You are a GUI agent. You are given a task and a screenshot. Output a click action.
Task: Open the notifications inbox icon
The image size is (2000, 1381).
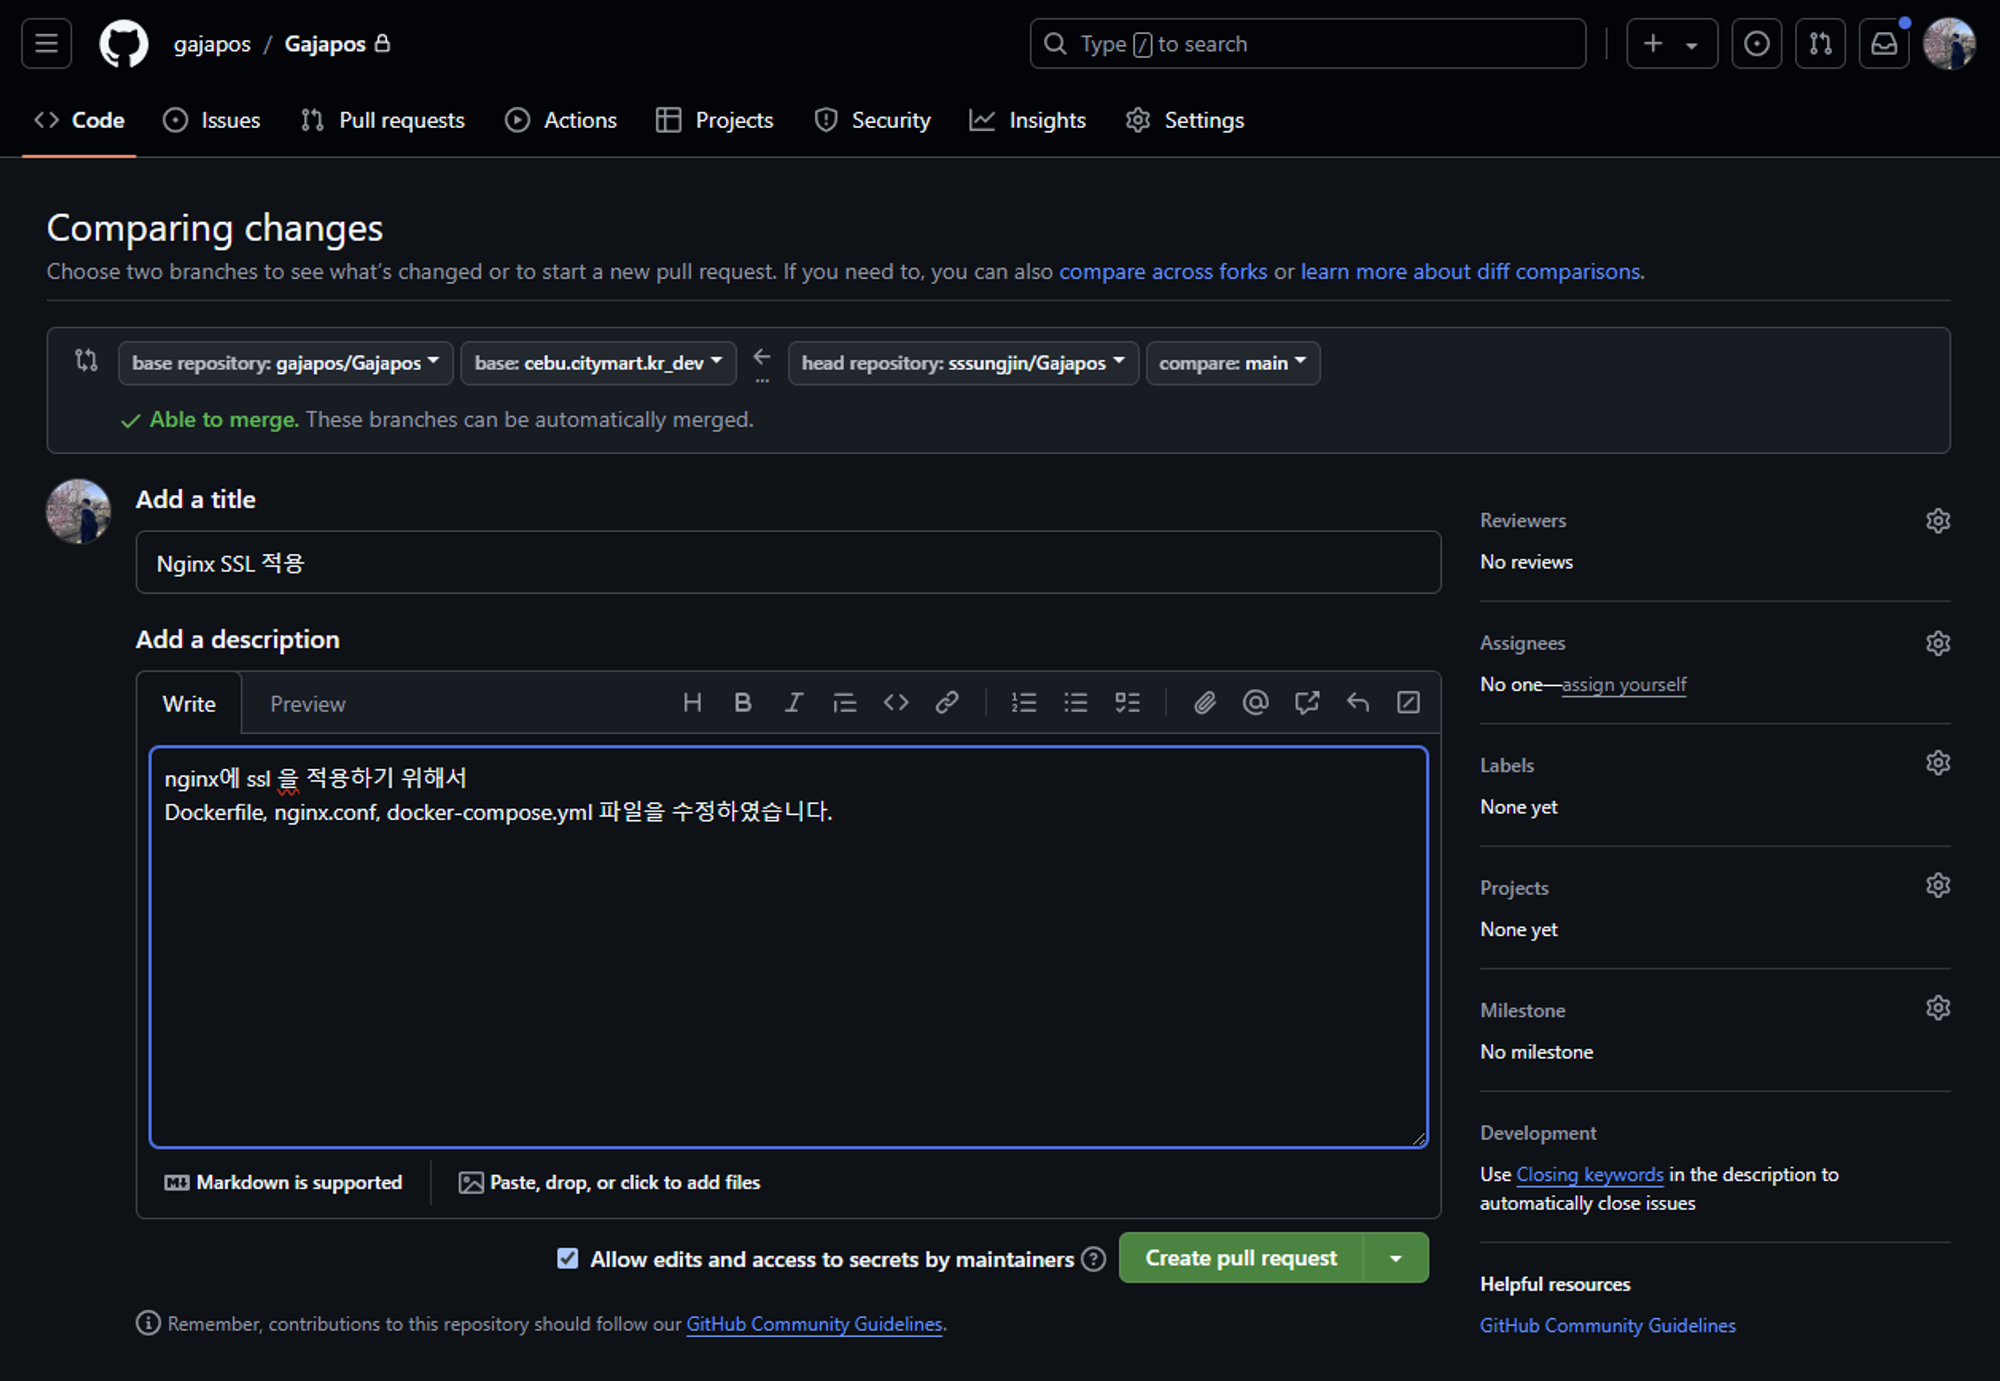[1884, 44]
